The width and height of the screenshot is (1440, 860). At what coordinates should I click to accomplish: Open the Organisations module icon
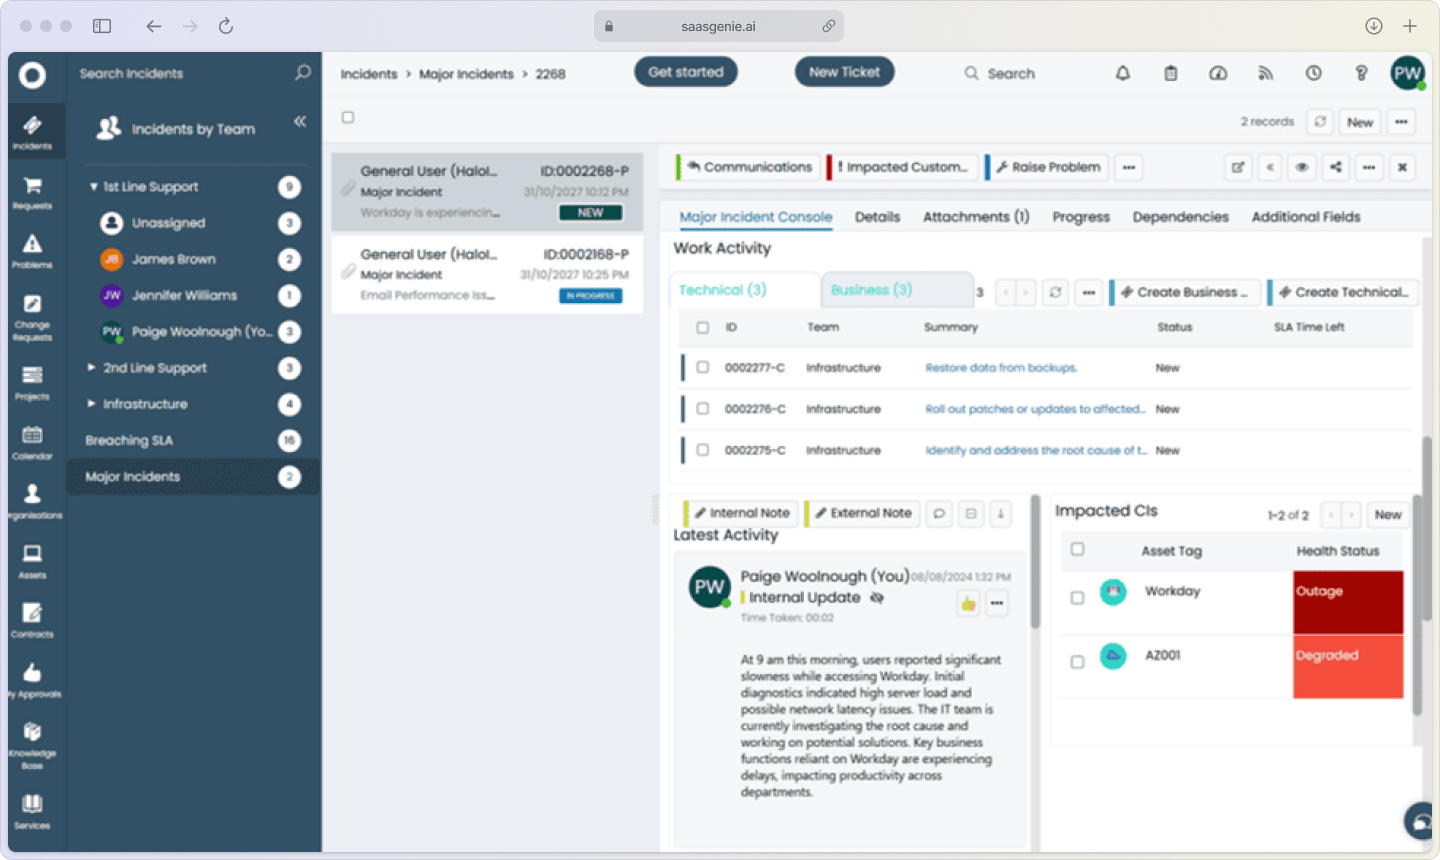pyautogui.click(x=32, y=501)
